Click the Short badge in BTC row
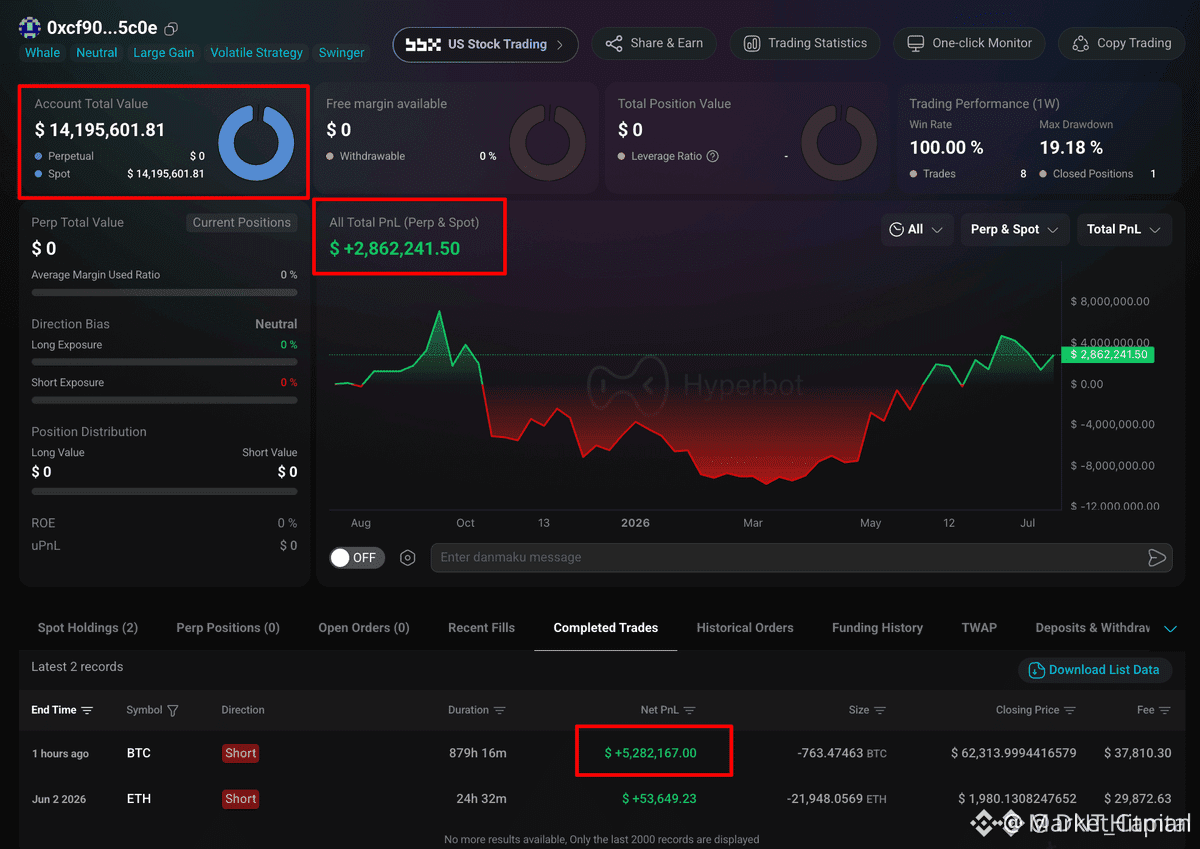Image resolution: width=1200 pixels, height=849 pixels. 241,753
